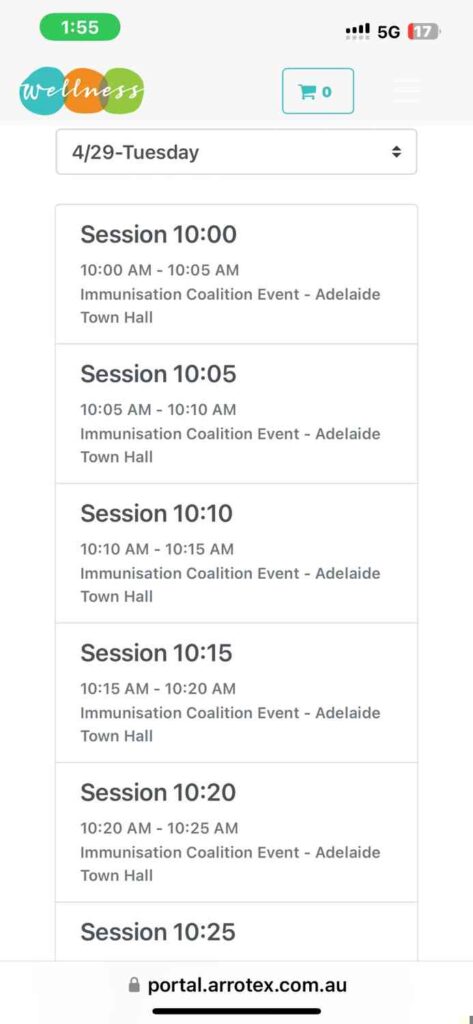
Task: Click the date selector up-down arrows
Action: tap(397, 152)
